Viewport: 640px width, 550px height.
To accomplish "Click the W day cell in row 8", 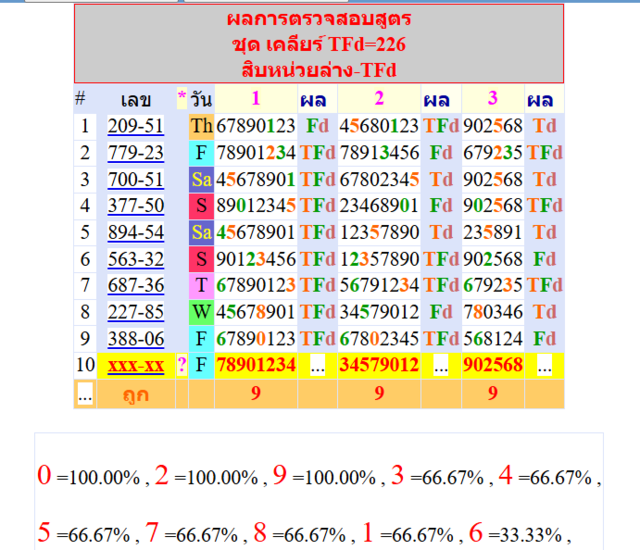I will [x=201, y=313].
